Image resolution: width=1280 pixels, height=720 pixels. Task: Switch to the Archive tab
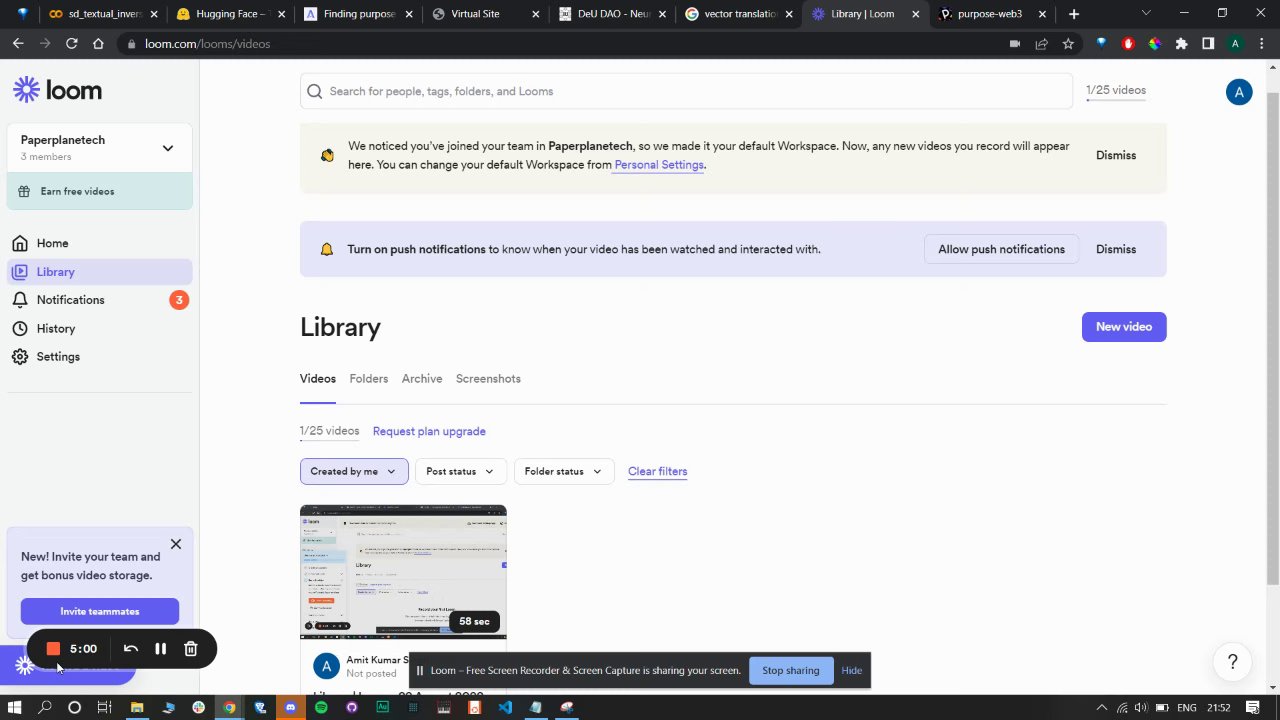422,379
